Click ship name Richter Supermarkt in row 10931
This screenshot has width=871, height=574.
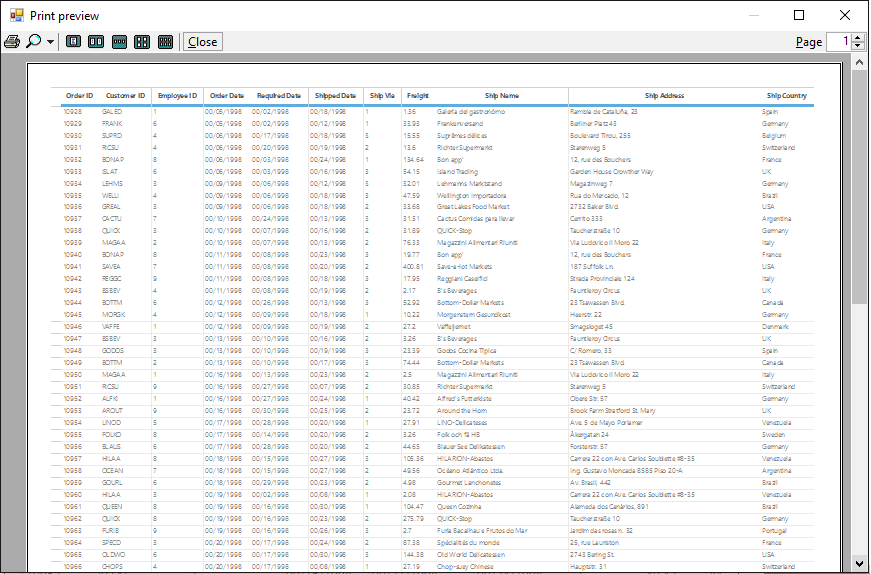click(x=464, y=148)
